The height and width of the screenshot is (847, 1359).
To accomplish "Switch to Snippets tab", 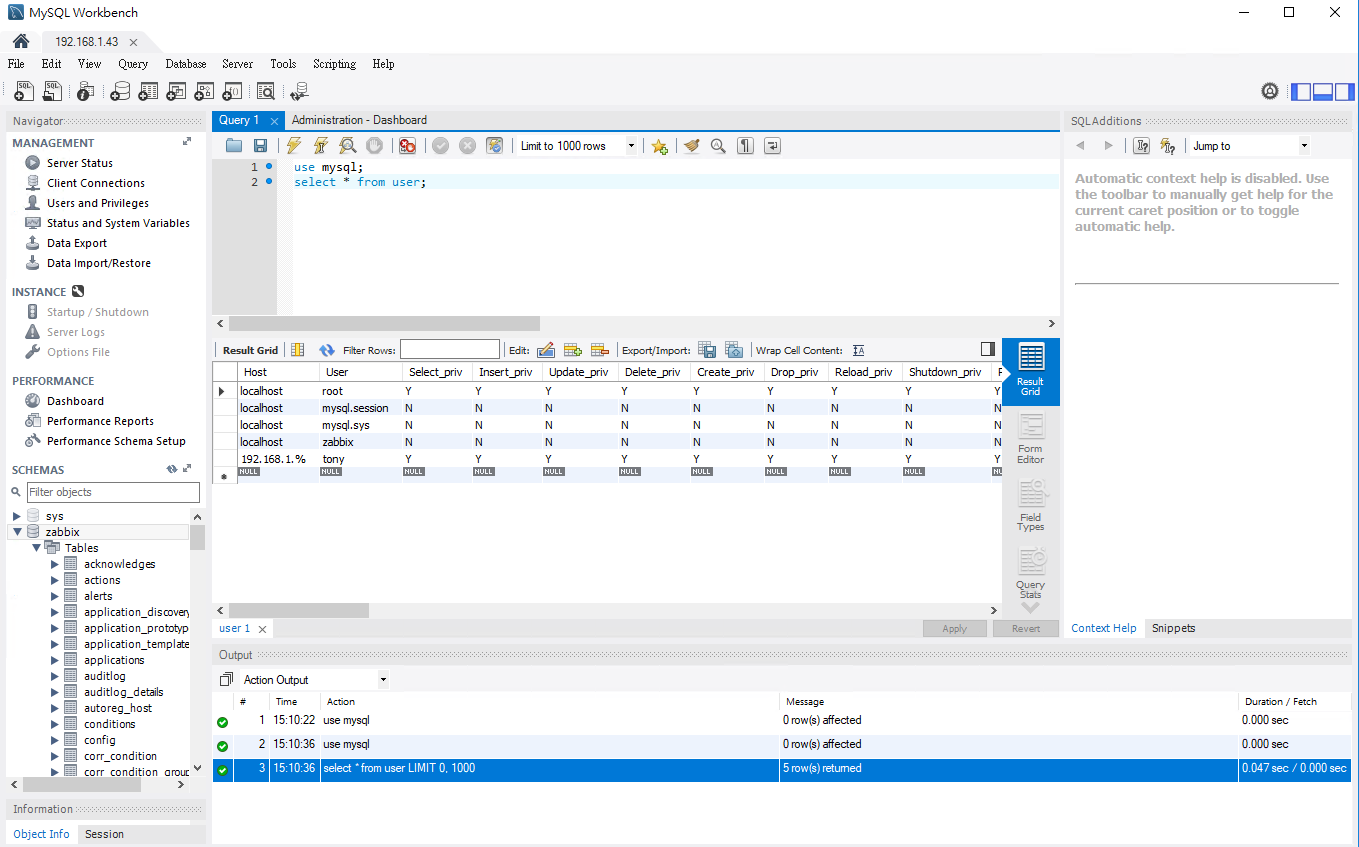I will coord(1173,628).
